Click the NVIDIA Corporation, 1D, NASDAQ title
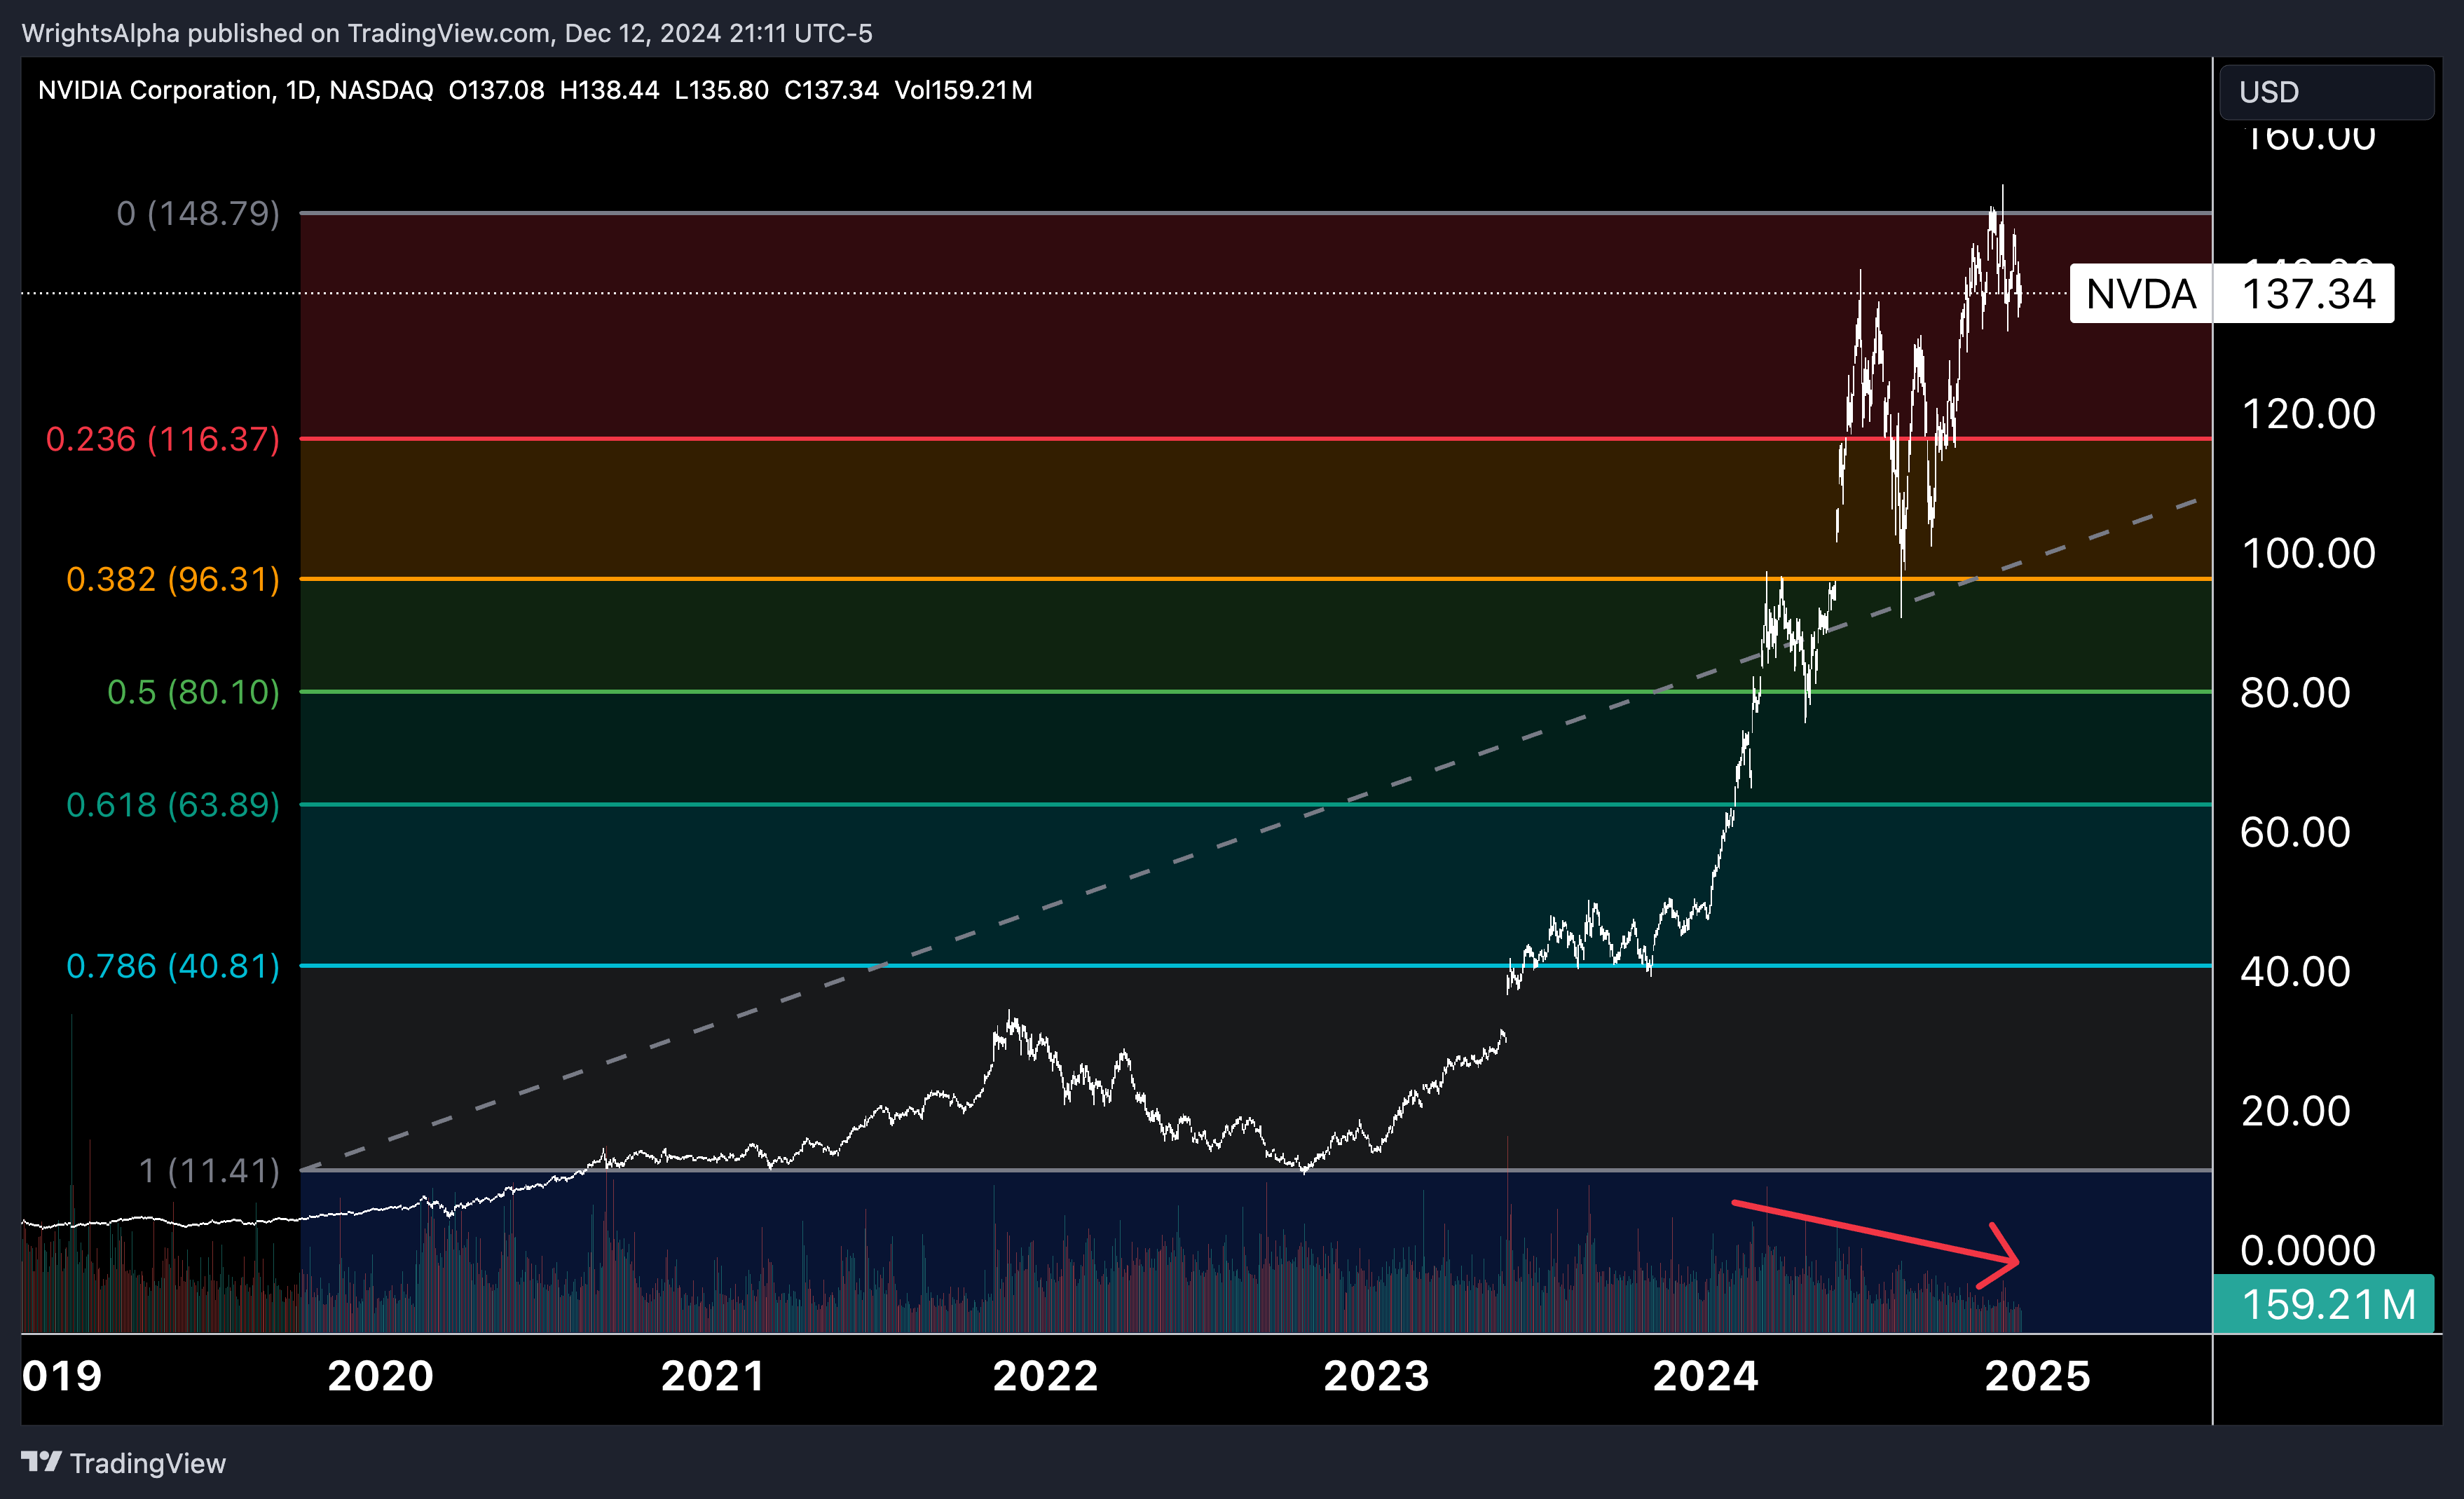The image size is (2464, 1499). [236, 90]
